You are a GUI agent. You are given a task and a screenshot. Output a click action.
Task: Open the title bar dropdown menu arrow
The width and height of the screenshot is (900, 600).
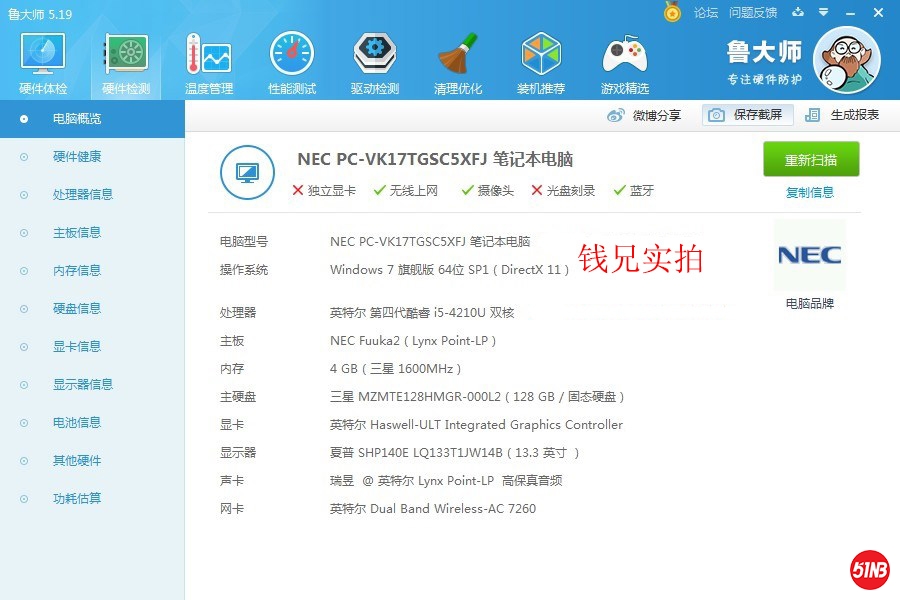coord(824,12)
